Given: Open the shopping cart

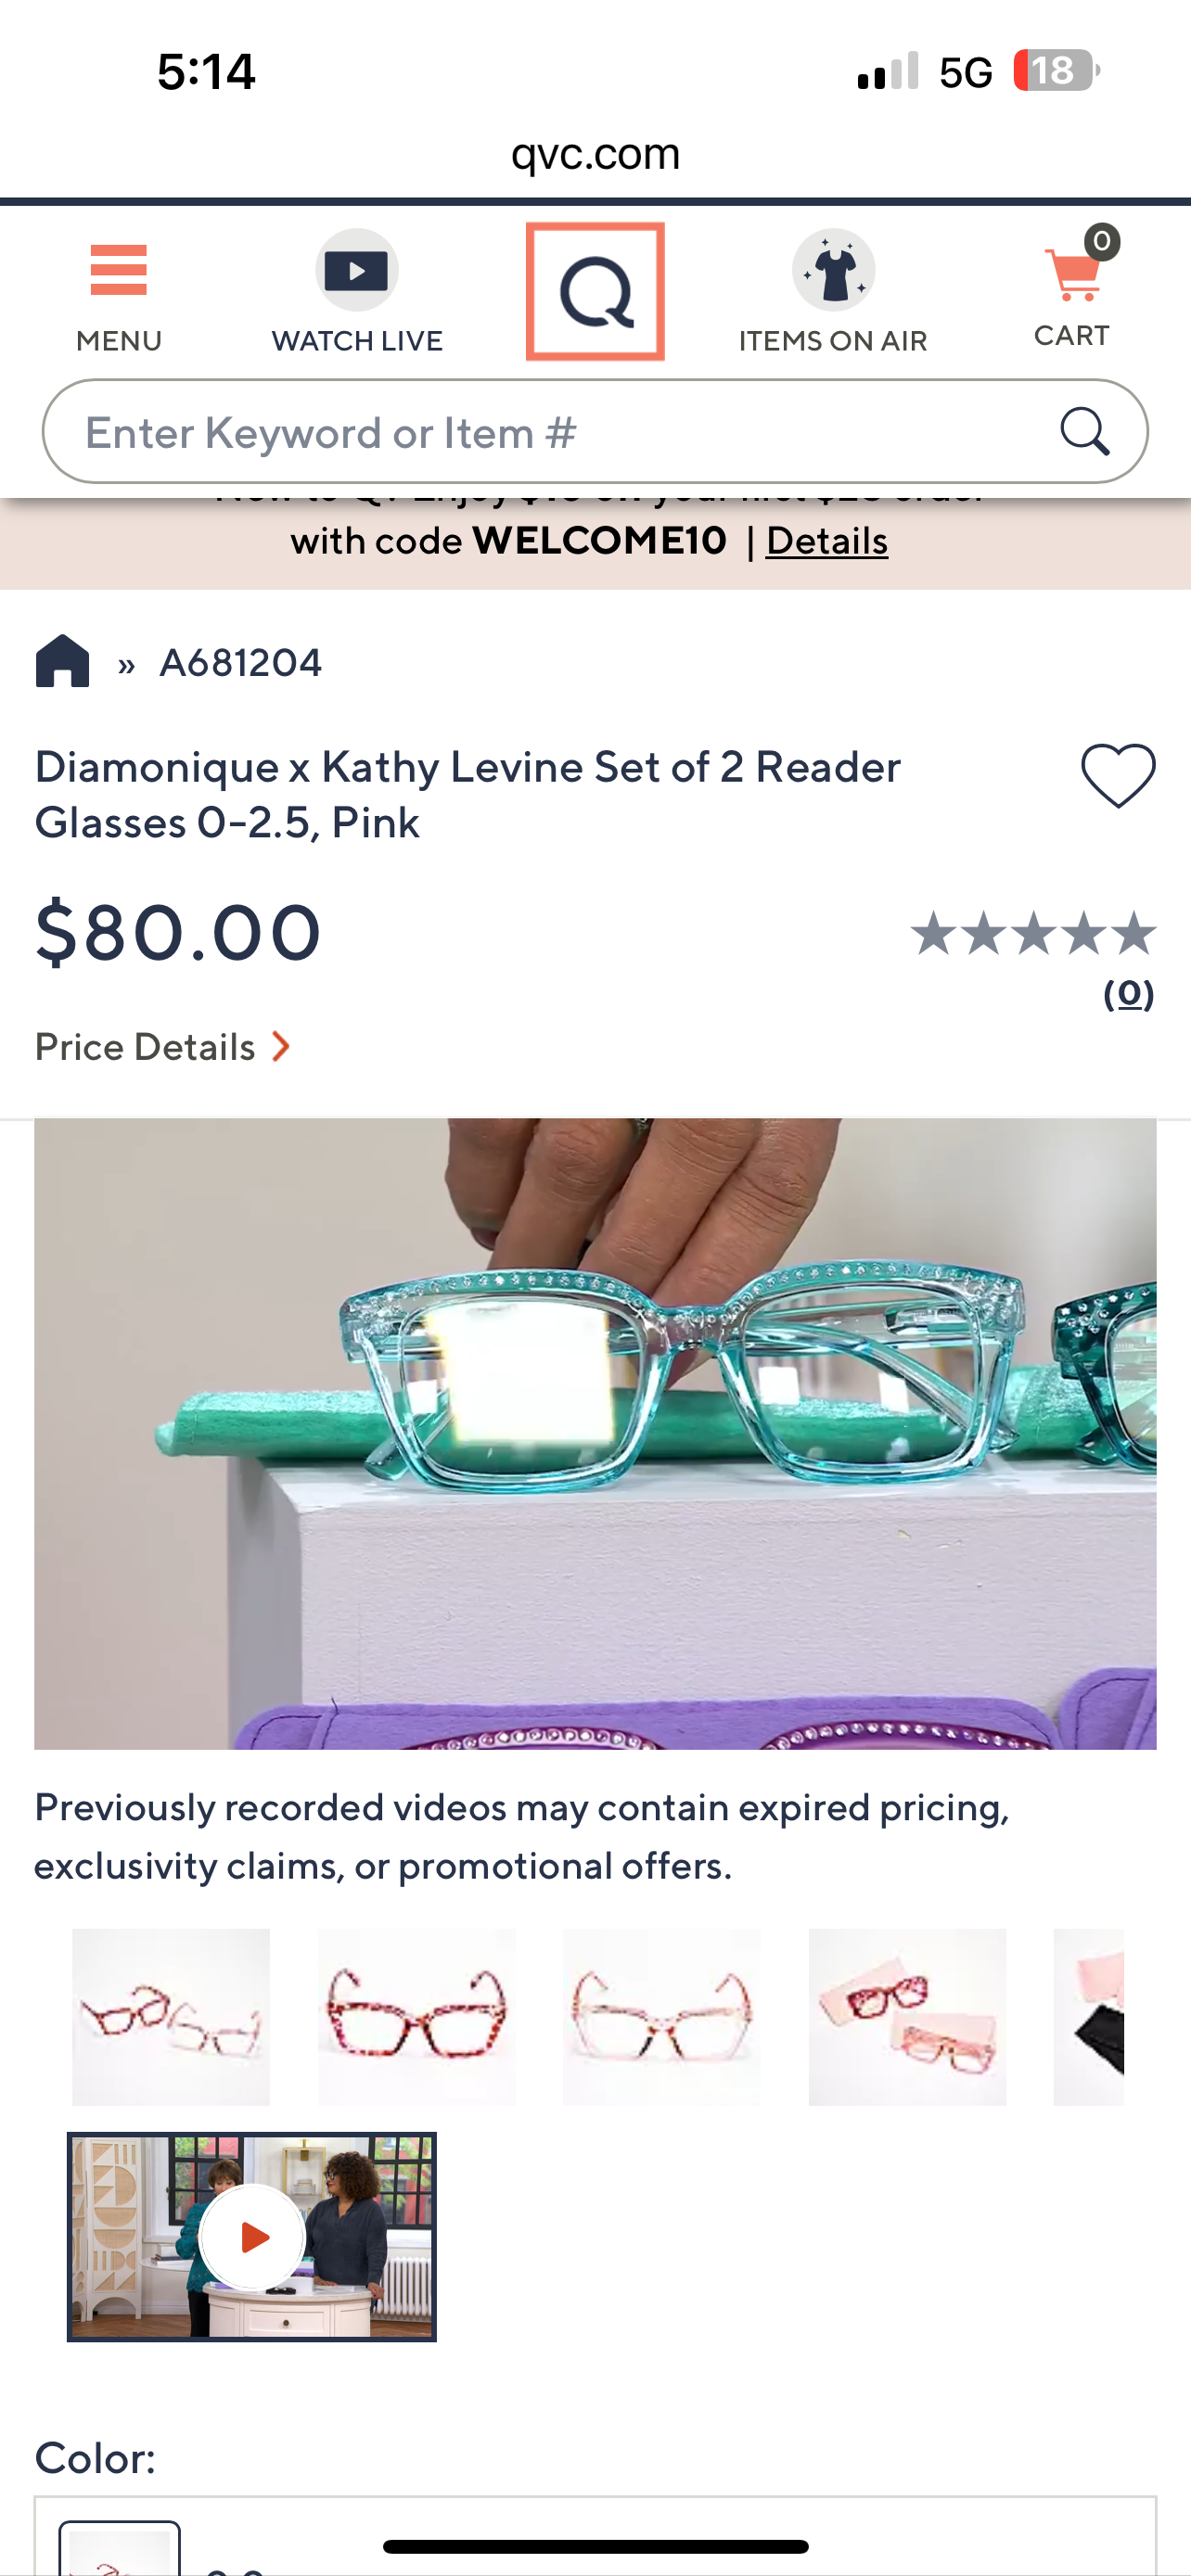Looking at the screenshot, I should (x=1072, y=277).
